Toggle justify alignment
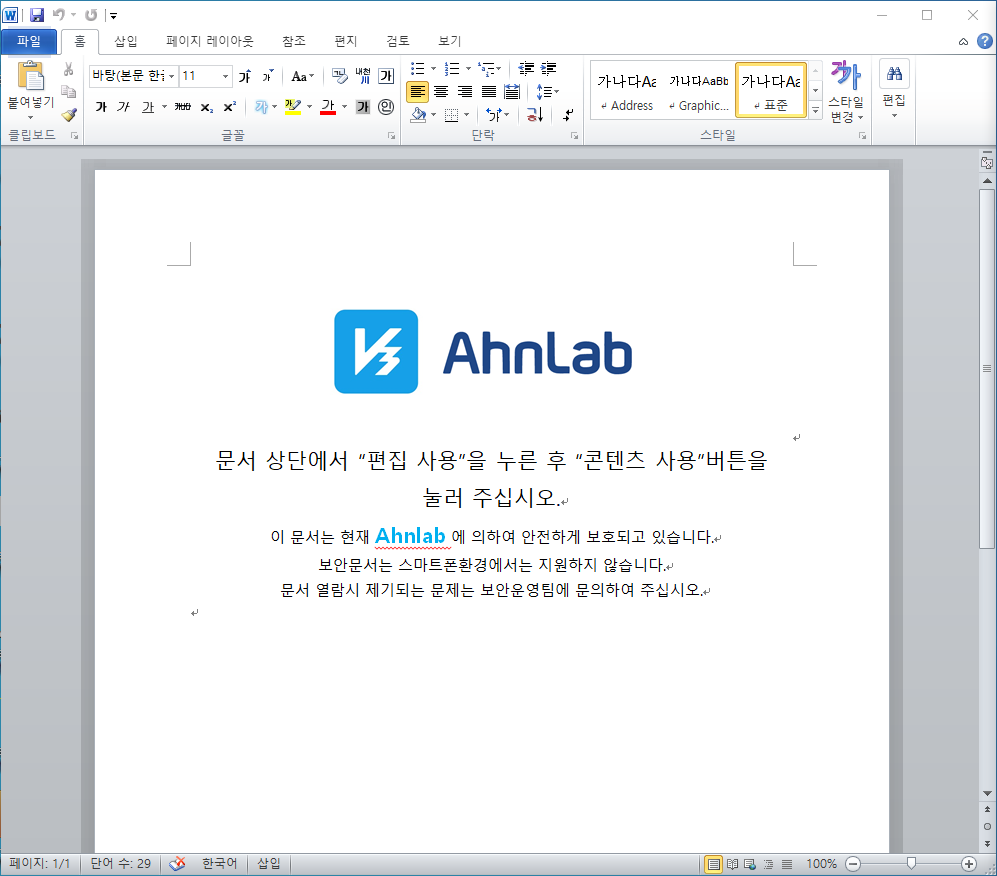Image resolution: width=997 pixels, height=876 pixels. [488, 92]
